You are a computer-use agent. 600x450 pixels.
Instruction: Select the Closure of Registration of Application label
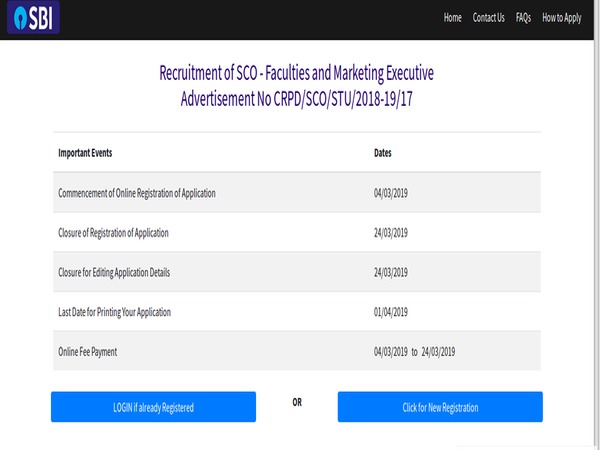coord(114,232)
